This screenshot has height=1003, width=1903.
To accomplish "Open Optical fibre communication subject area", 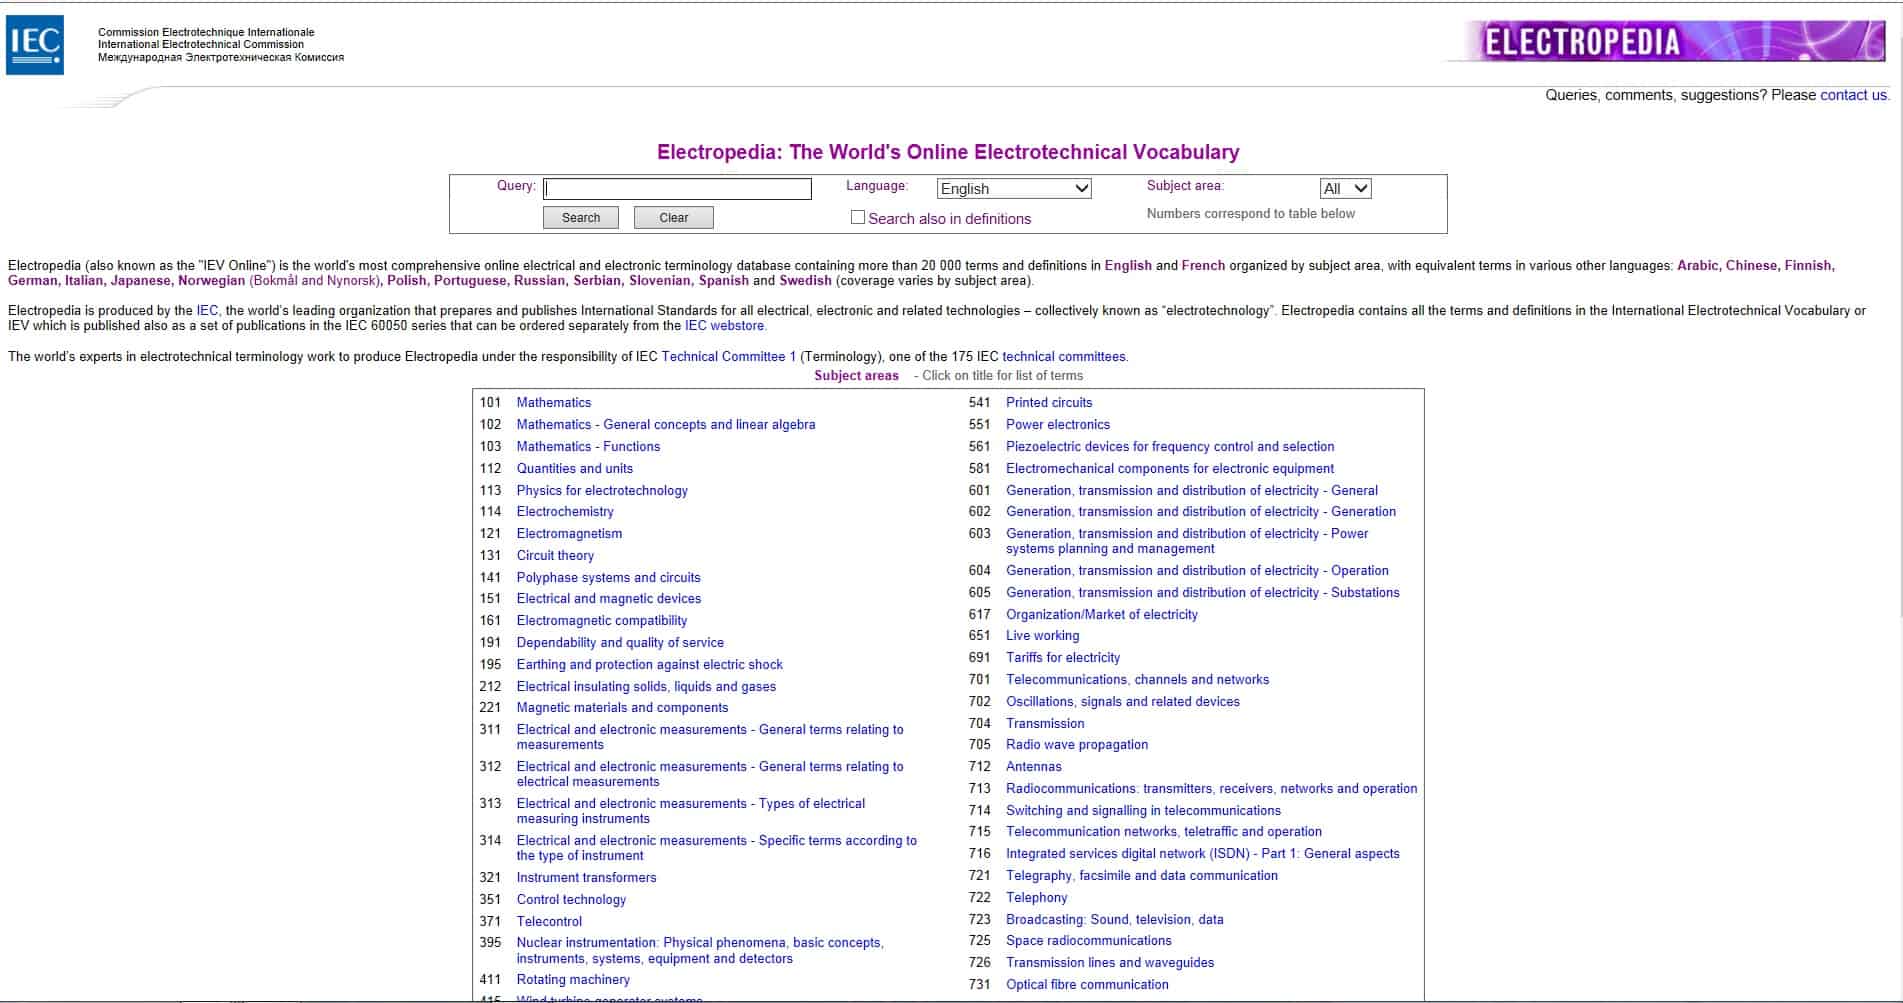I will (x=1087, y=984).
